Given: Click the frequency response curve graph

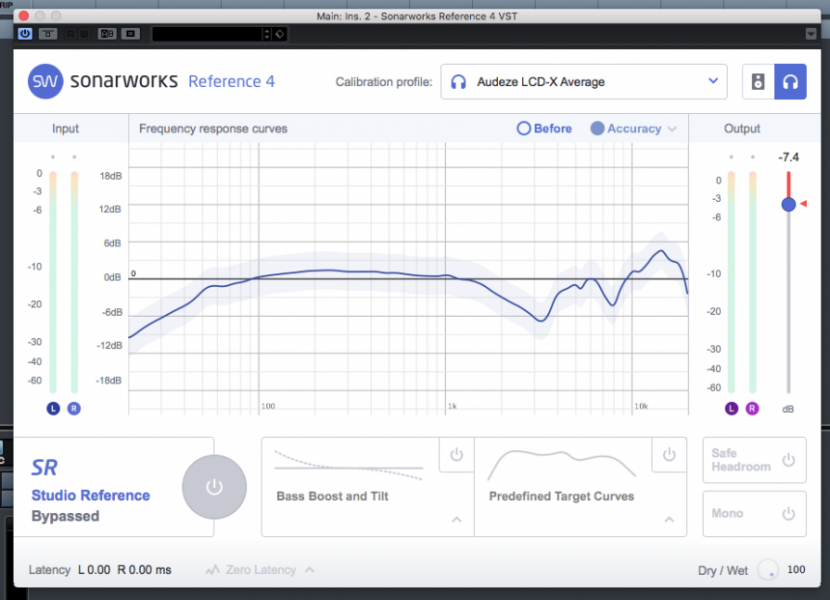Looking at the screenshot, I should click(408, 279).
